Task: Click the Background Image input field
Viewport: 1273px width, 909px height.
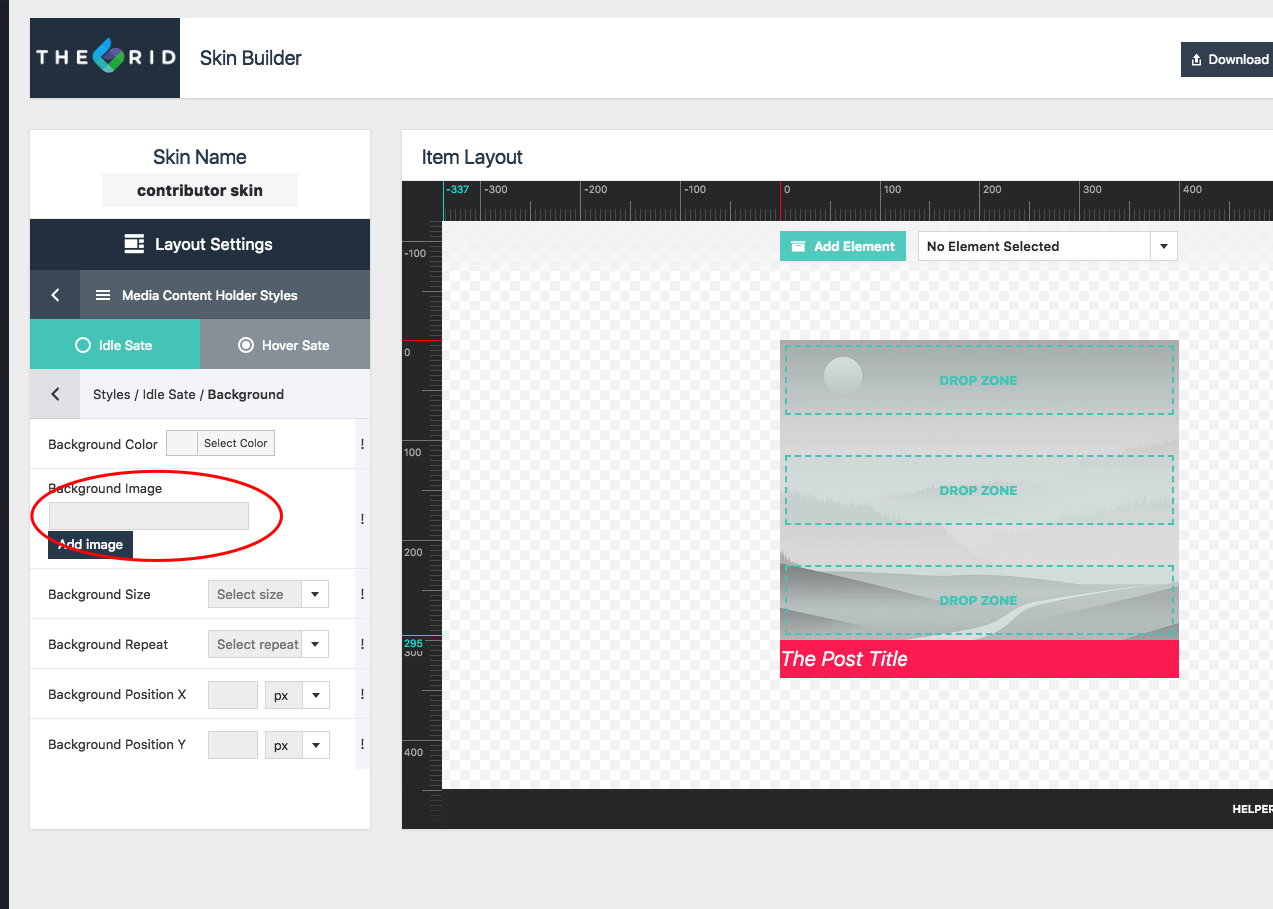Action: tap(148, 515)
